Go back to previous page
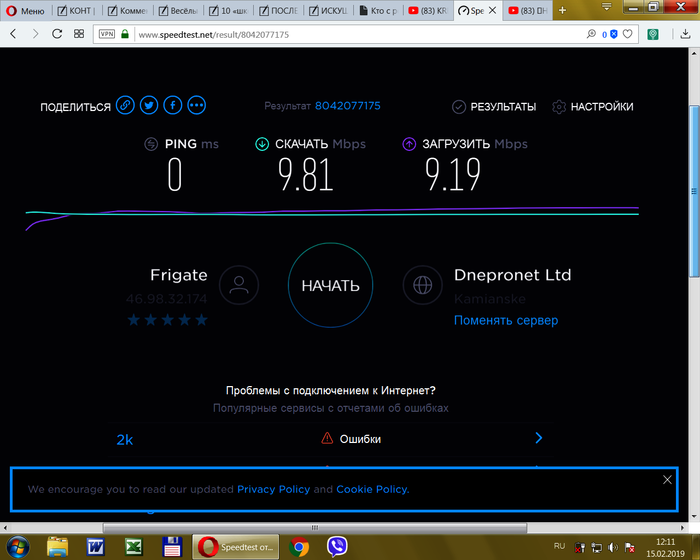The width and height of the screenshot is (700, 560). click(13, 34)
